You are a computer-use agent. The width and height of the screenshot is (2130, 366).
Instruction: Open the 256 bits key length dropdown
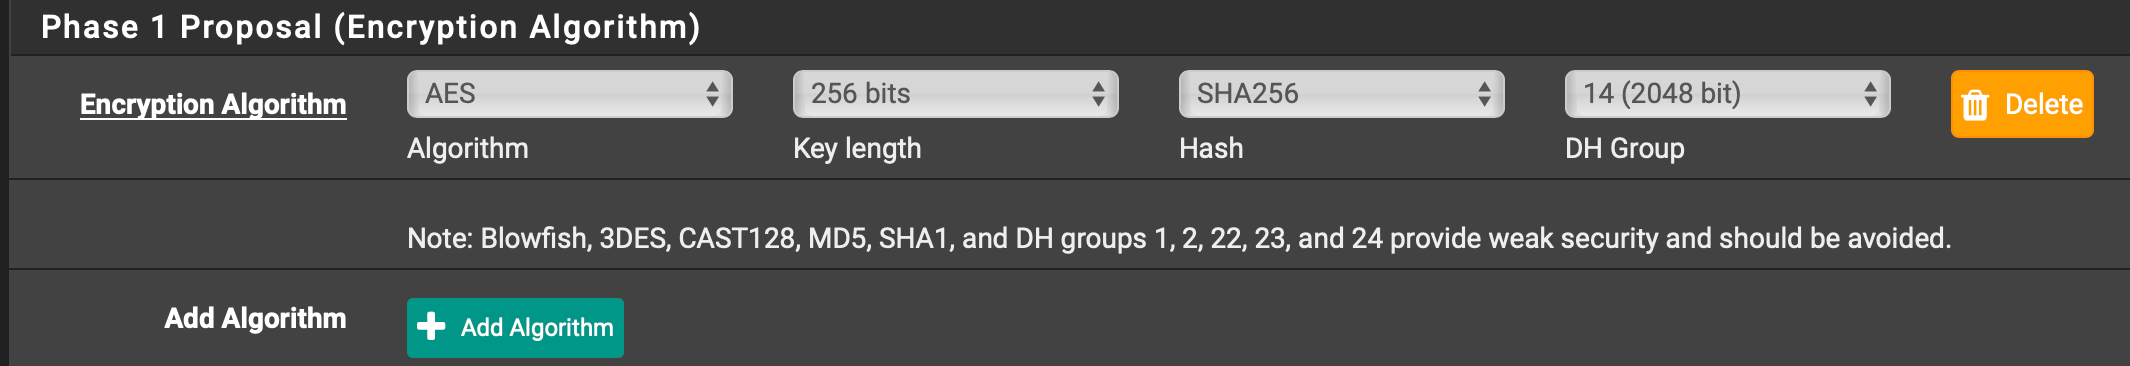(x=956, y=94)
